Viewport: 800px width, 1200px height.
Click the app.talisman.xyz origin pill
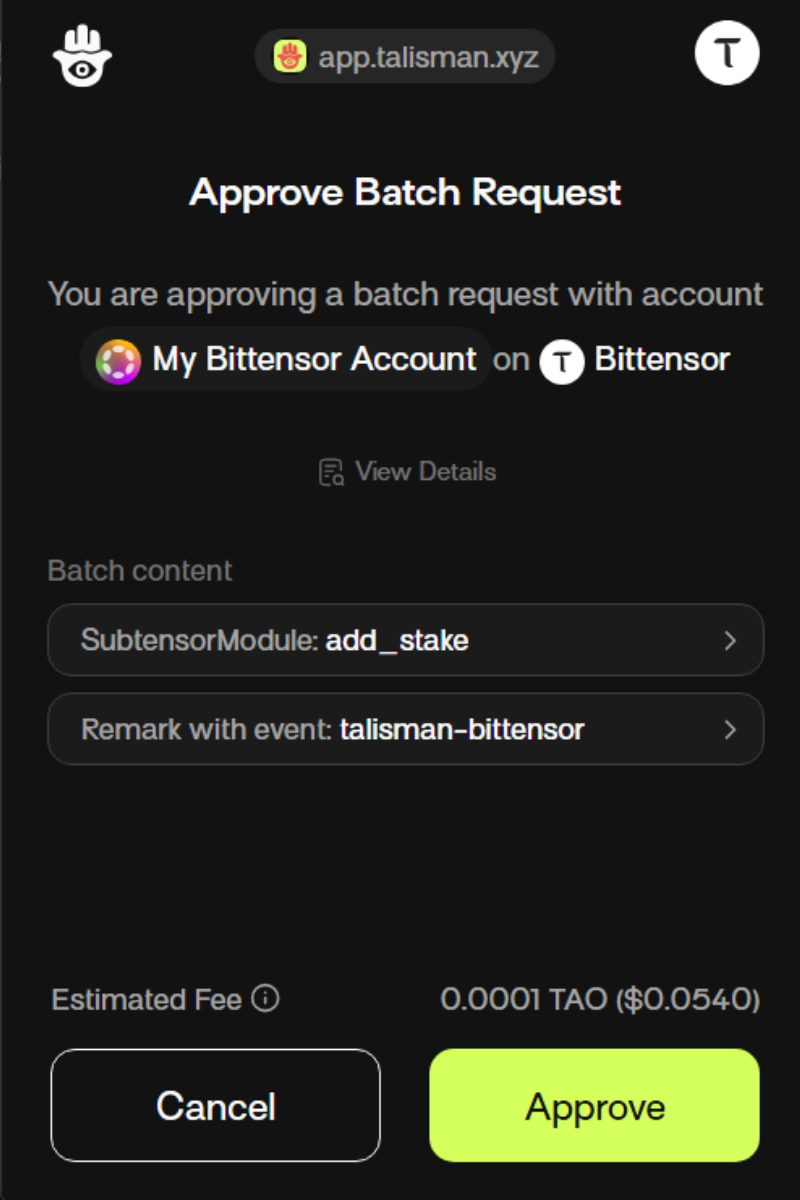click(405, 57)
